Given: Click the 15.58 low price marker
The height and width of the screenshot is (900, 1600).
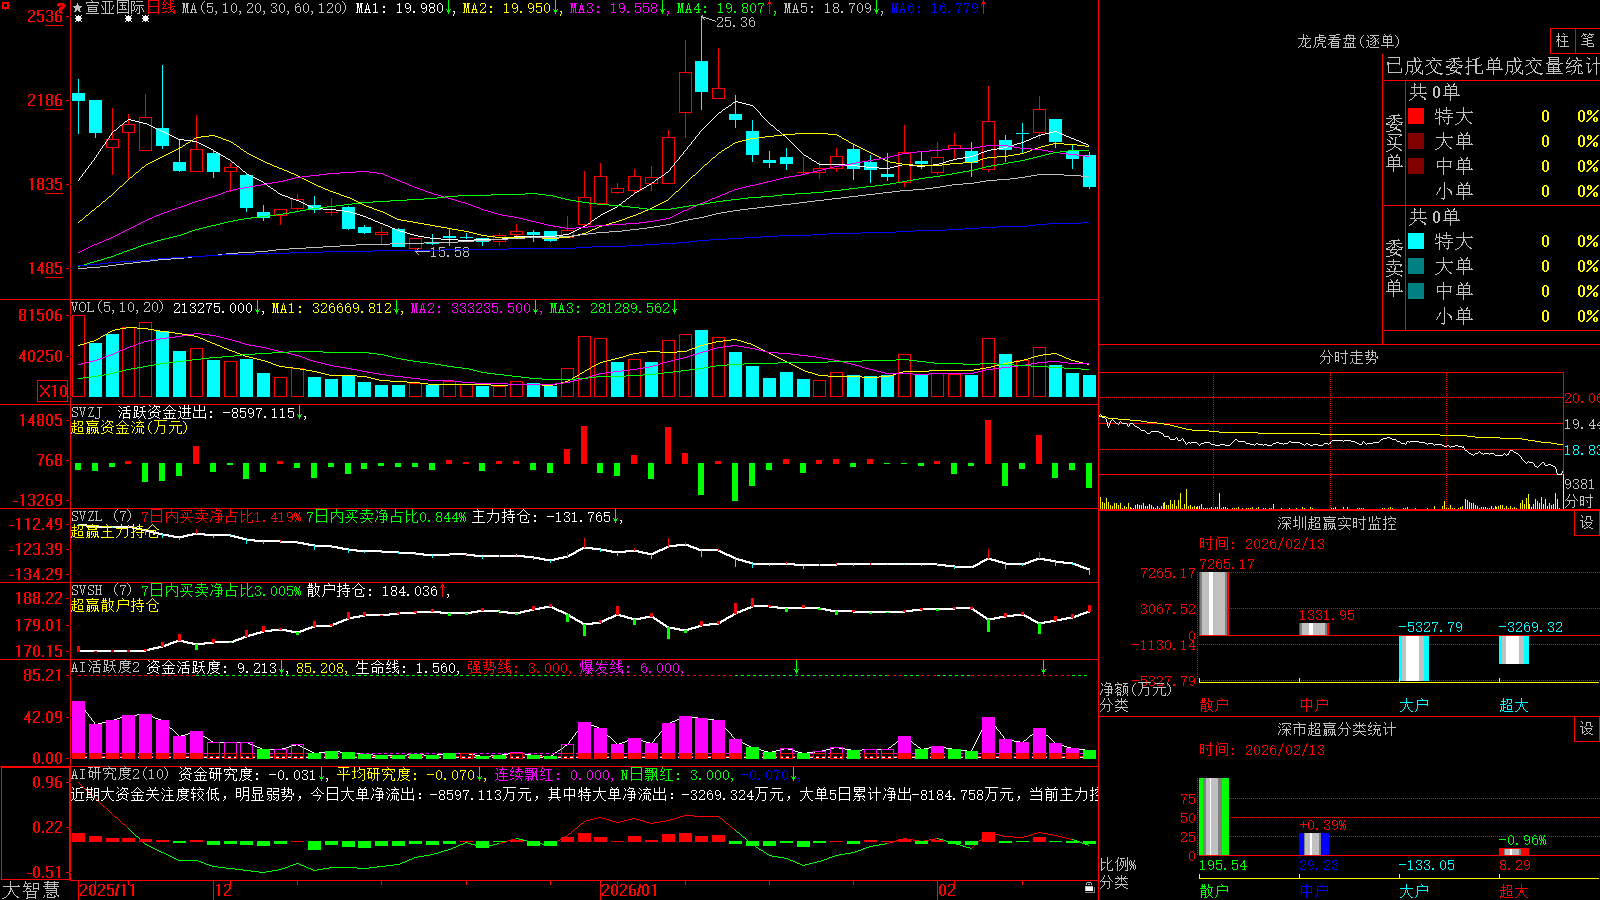Looking at the screenshot, I should 449,252.
